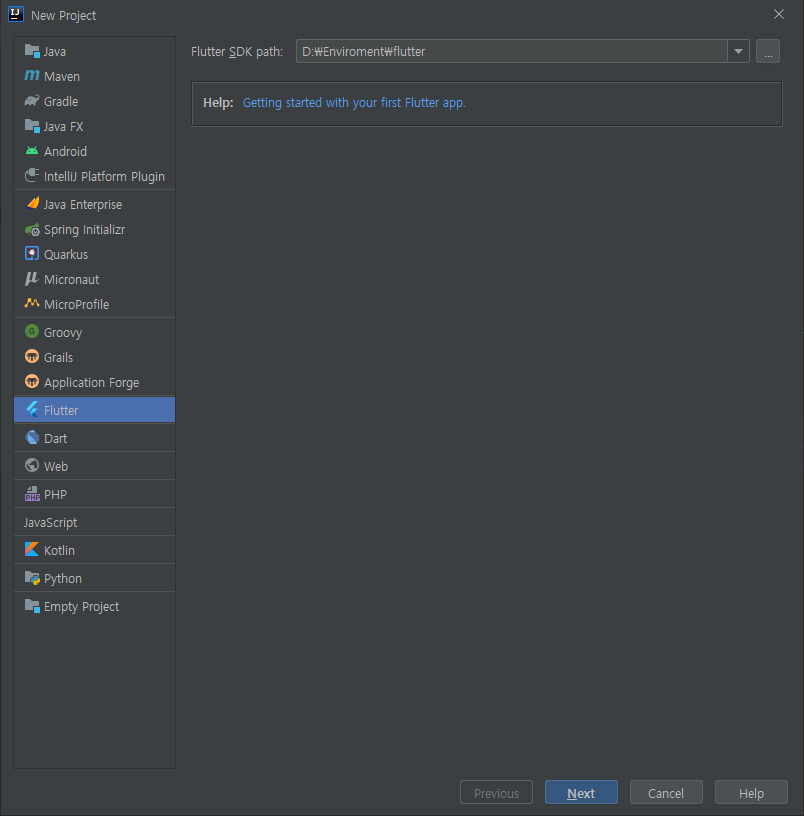Select the Application Forge icon
The image size is (804, 816).
32,381
